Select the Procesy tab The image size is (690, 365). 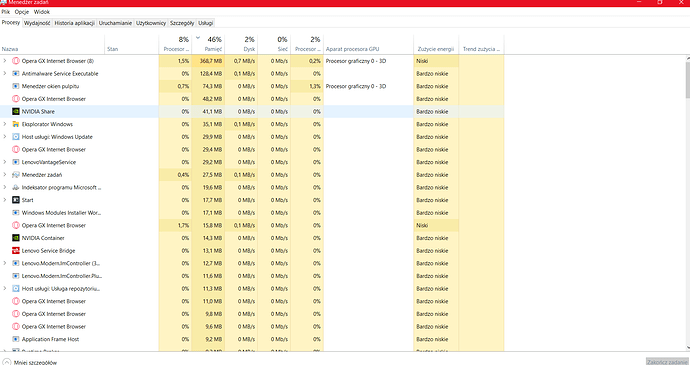[11, 22]
